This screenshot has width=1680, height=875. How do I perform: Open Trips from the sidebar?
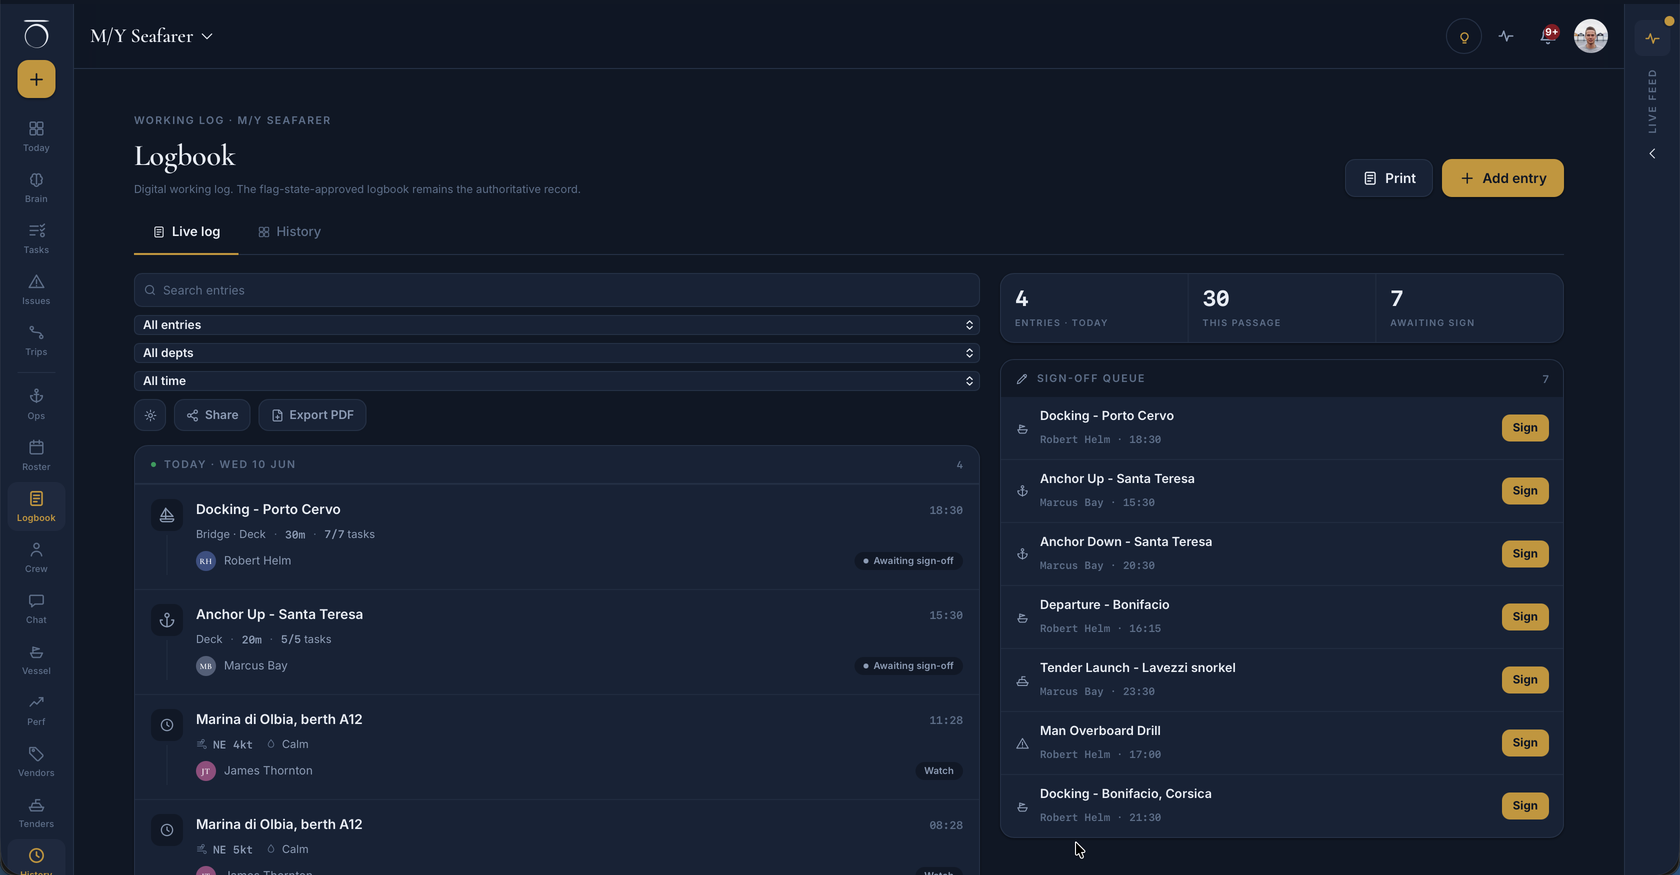coord(36,340)
